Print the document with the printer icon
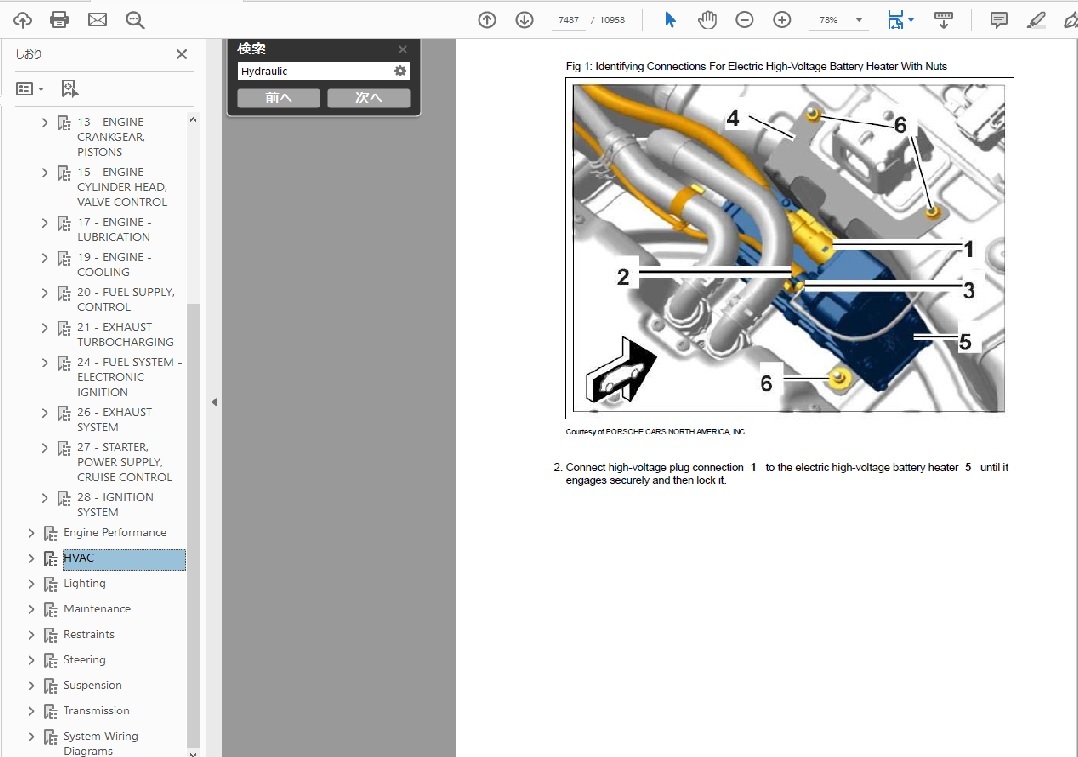Screen dimensions: 1078x757 [60, 20]
